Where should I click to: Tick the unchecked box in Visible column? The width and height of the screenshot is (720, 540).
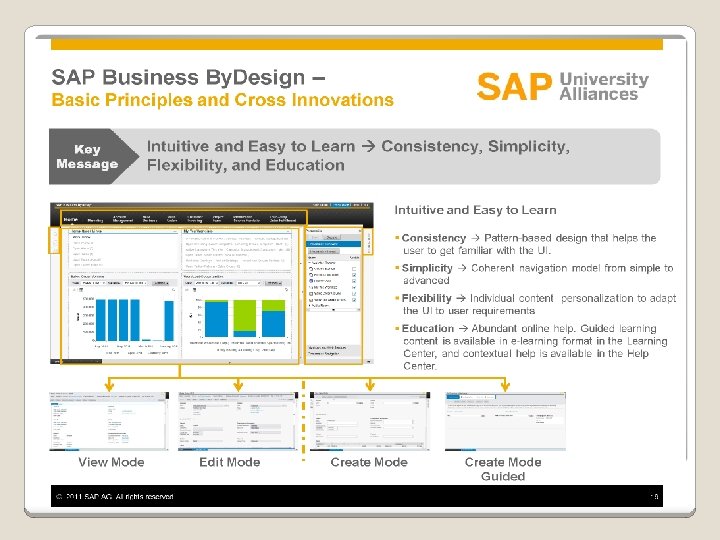point(354,269)
